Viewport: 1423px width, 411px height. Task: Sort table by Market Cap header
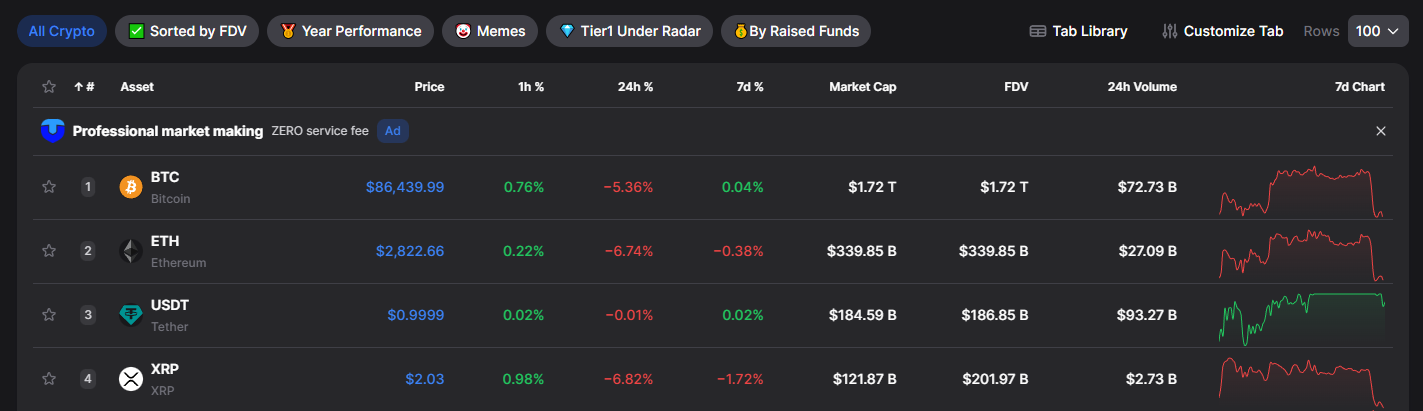point(862,87)
